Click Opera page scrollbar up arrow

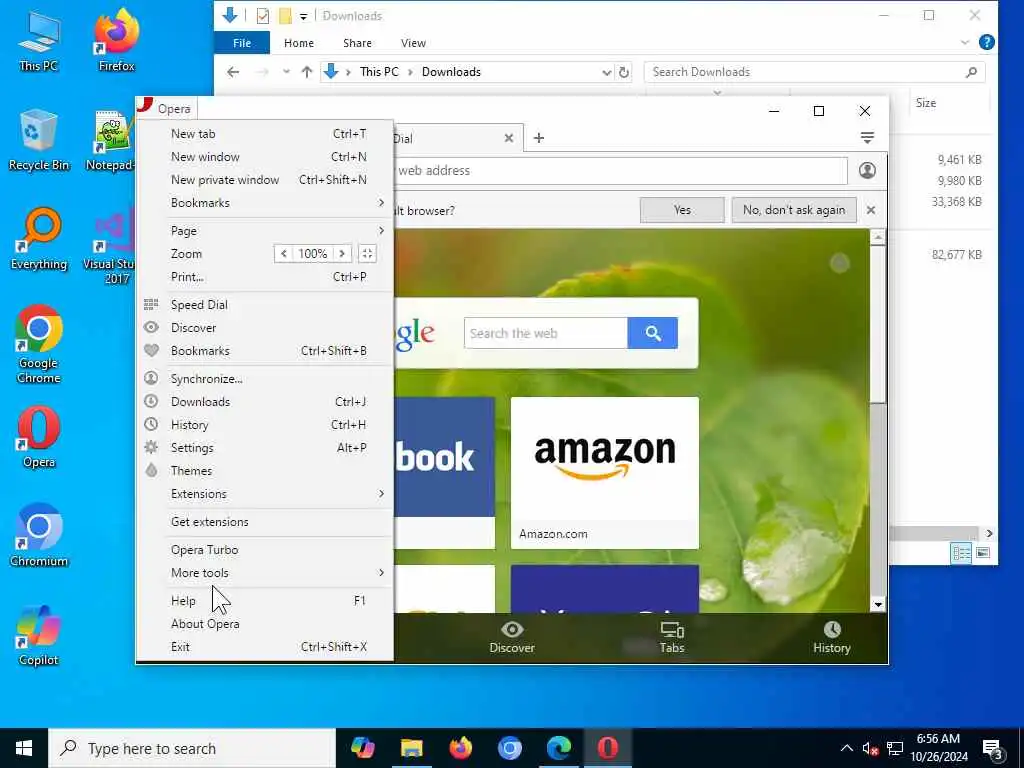878,237
